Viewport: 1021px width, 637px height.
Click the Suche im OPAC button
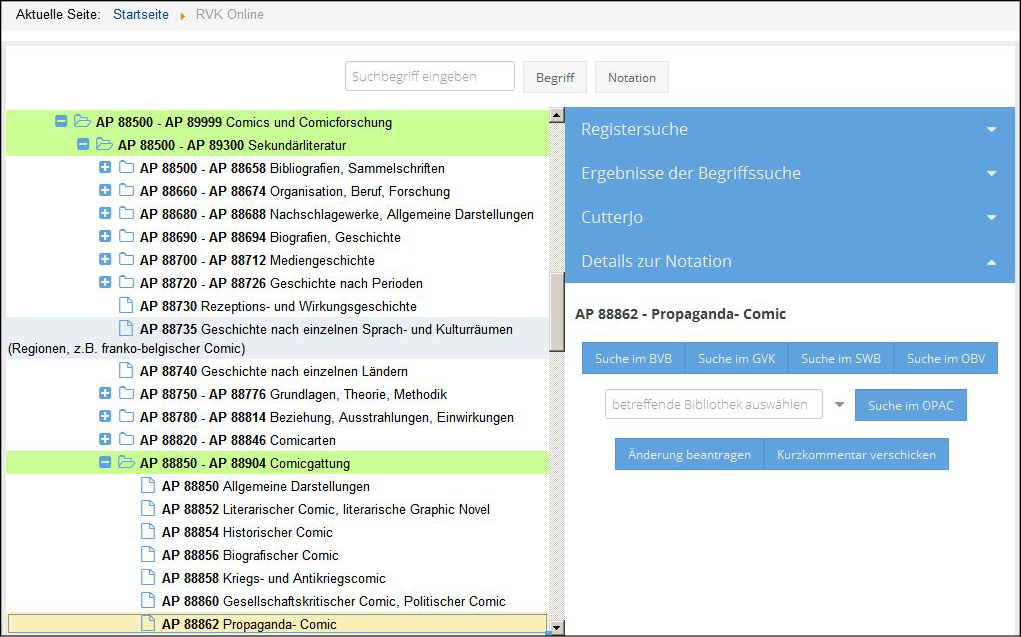point(910,405)
